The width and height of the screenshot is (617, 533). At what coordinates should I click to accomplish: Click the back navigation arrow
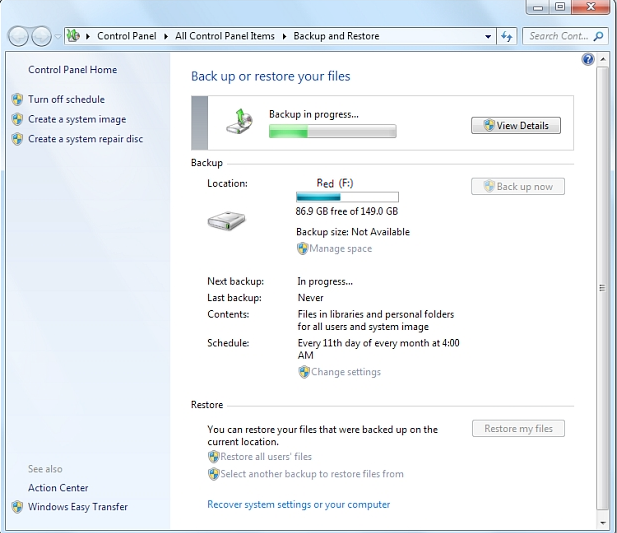click(x=19, y=36)
